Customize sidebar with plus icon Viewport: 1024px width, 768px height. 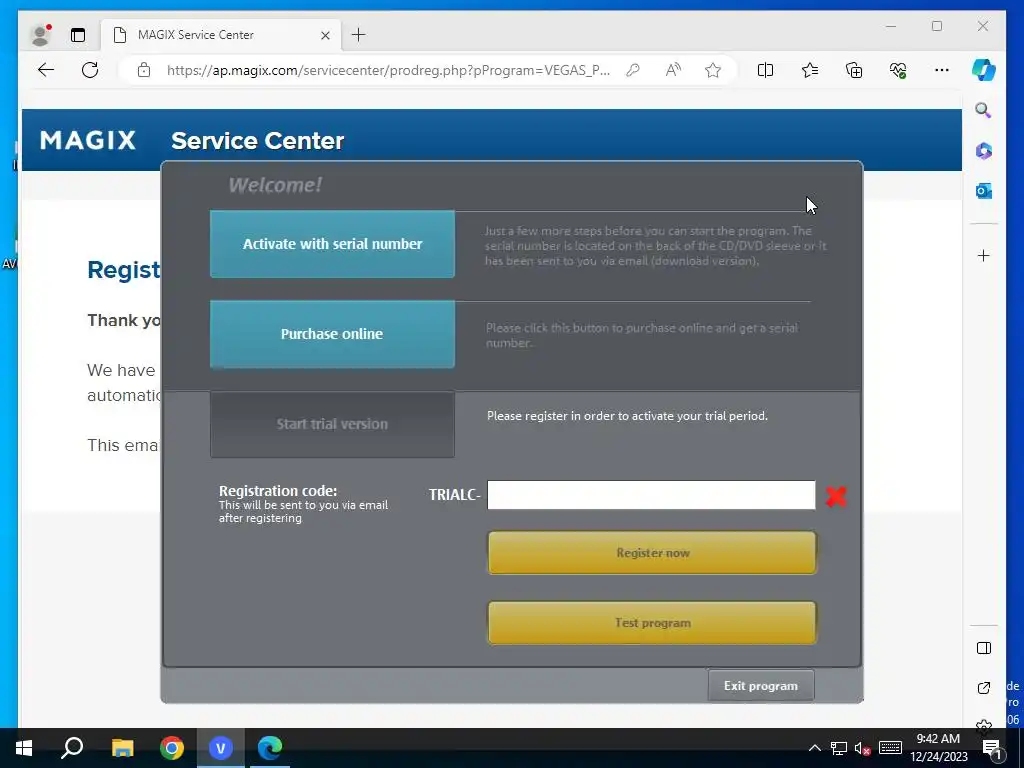coord(984,255)
